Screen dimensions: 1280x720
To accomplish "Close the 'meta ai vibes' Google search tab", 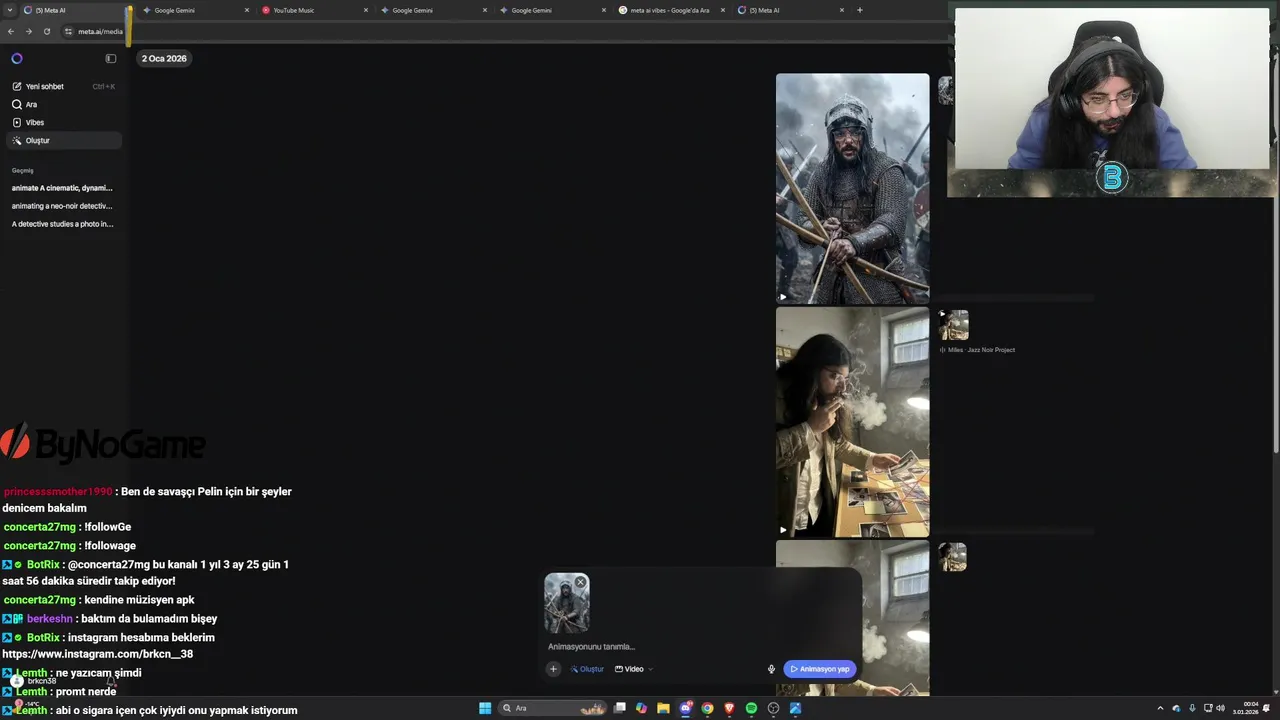I will 723,10.
